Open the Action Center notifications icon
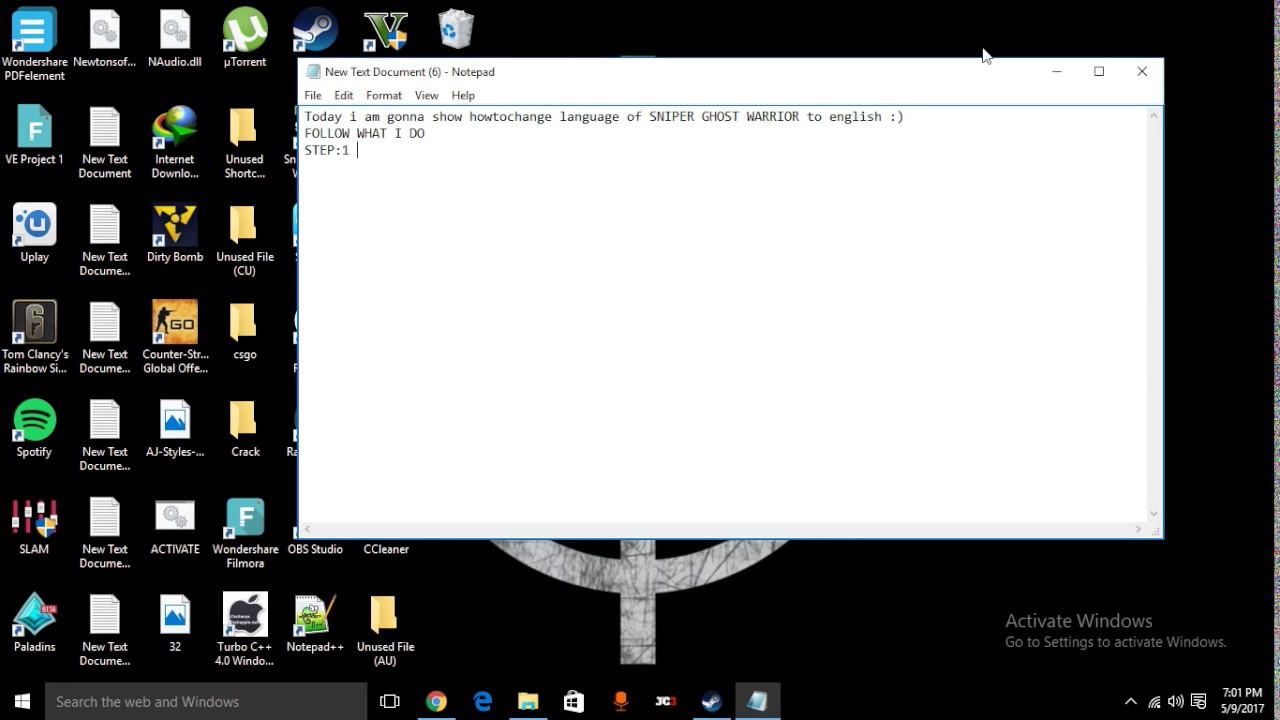Viewport: 1280px width, 720px height. click(x=1199, y=702)
